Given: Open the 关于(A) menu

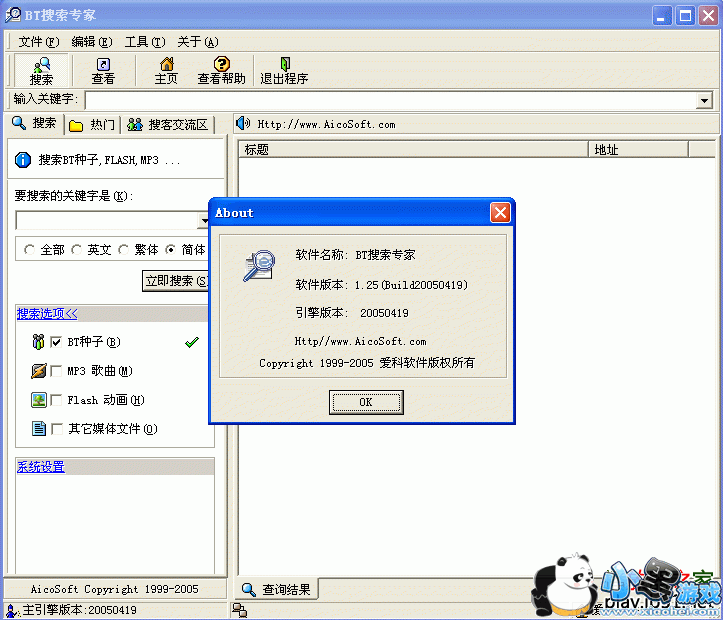Looking at the screenshot, I should click(x=198, y=42).
